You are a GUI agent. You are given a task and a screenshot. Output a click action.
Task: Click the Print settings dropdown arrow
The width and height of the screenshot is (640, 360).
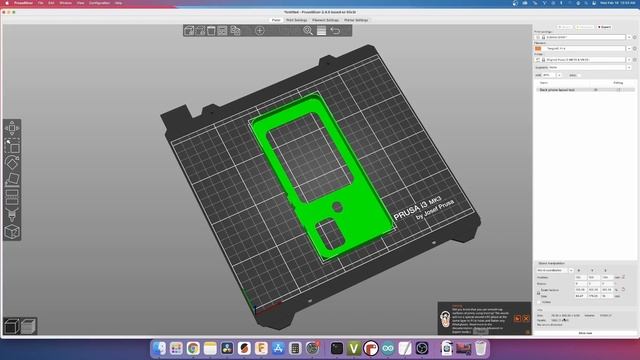click(629, 37)
